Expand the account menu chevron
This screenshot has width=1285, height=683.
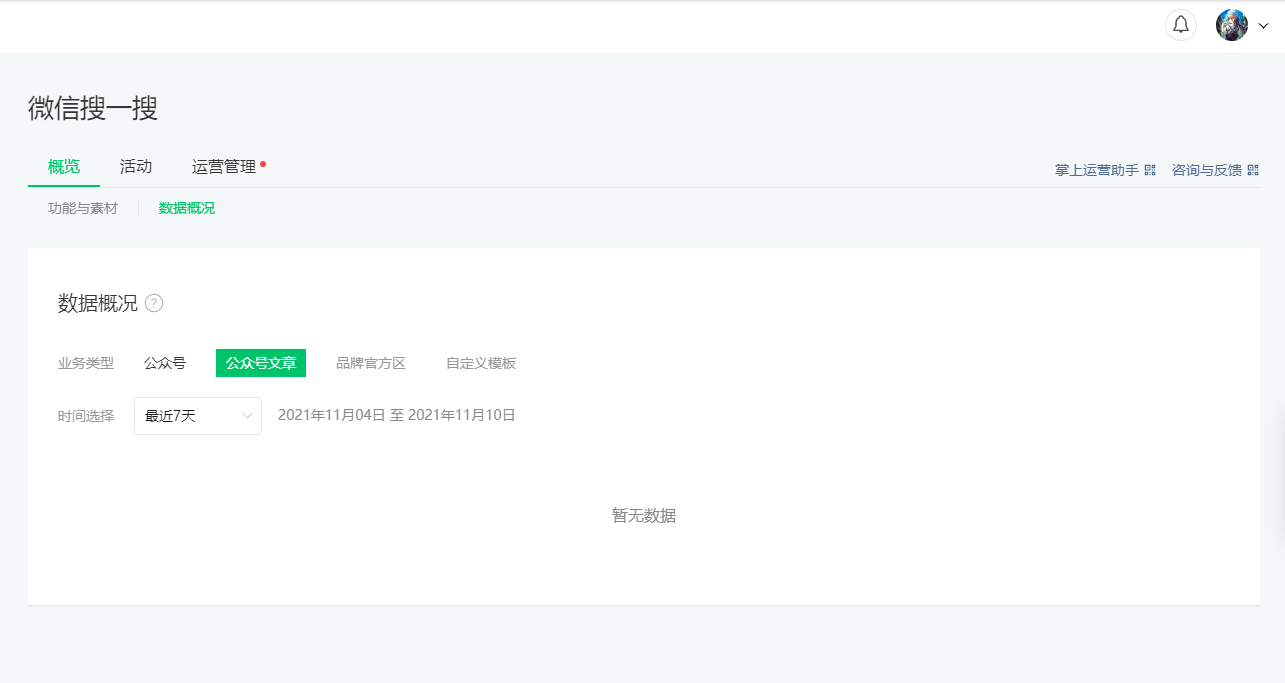point(1263,26)
